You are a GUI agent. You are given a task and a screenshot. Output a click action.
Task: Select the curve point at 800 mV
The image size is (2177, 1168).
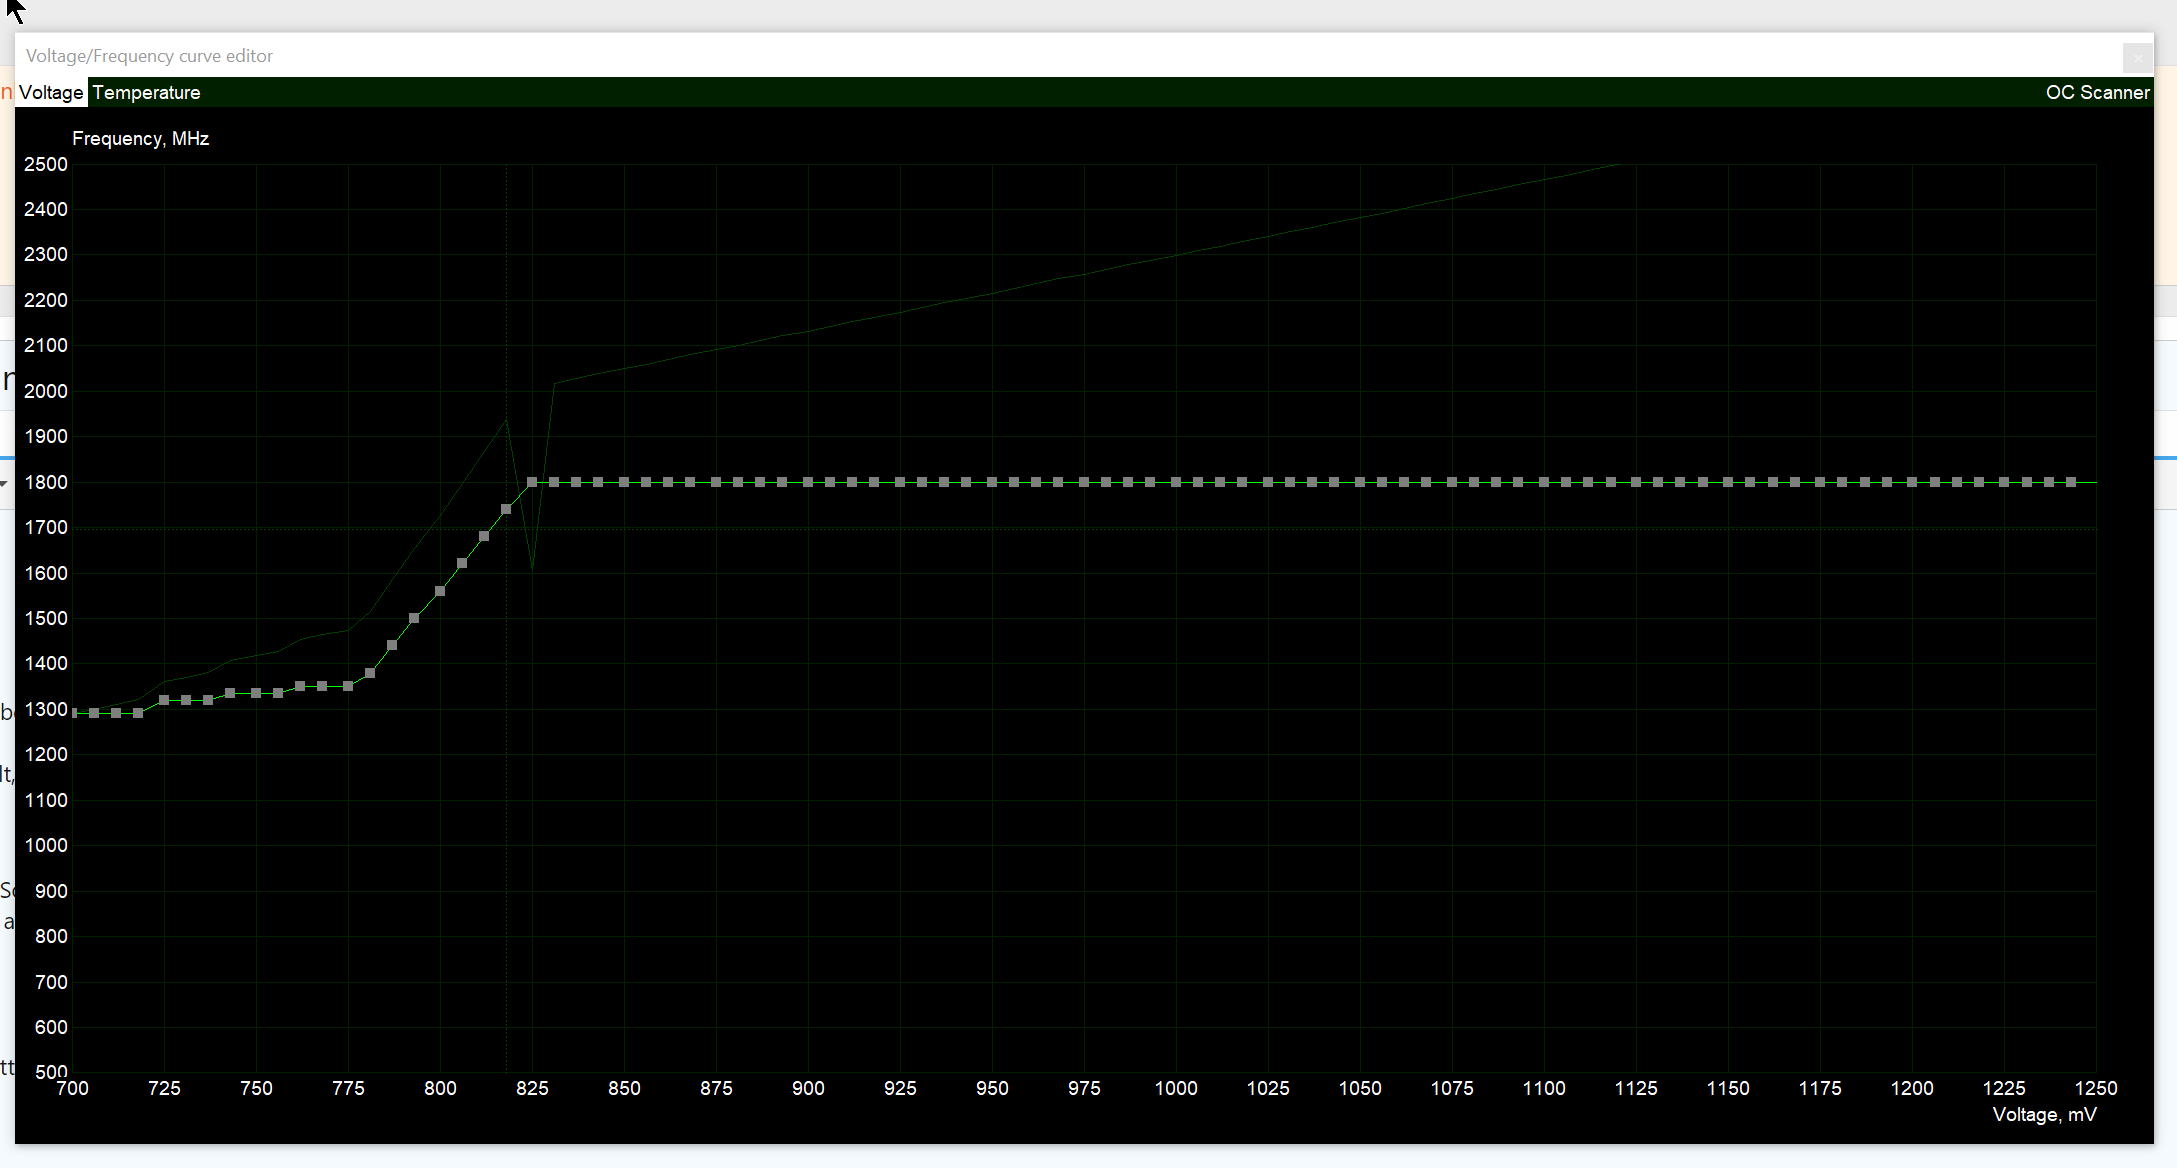[x=440, y=591]
